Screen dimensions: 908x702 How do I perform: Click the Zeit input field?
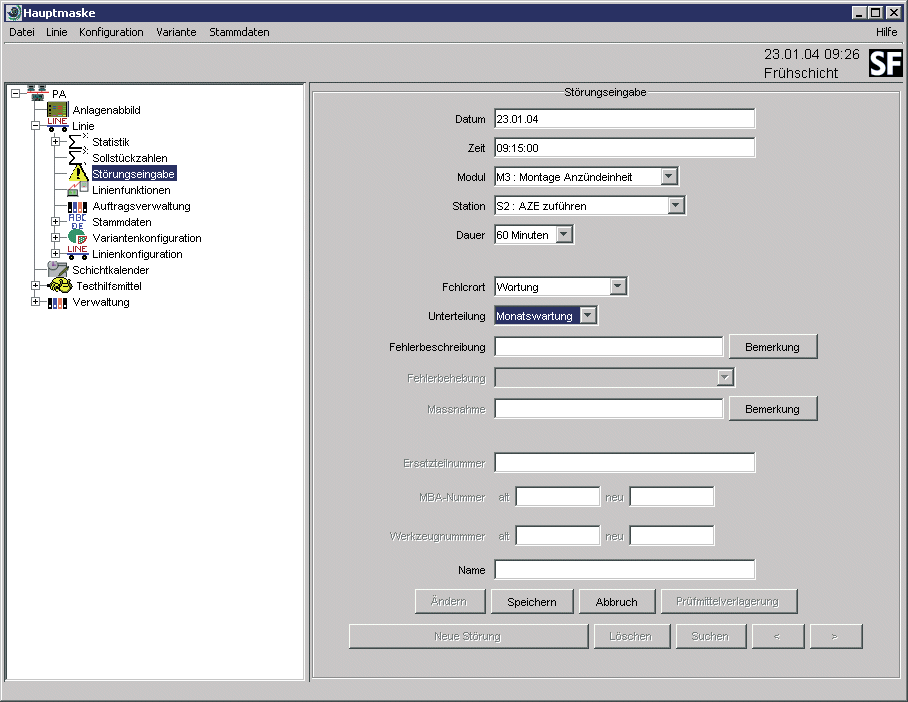[x=624, y=148]
